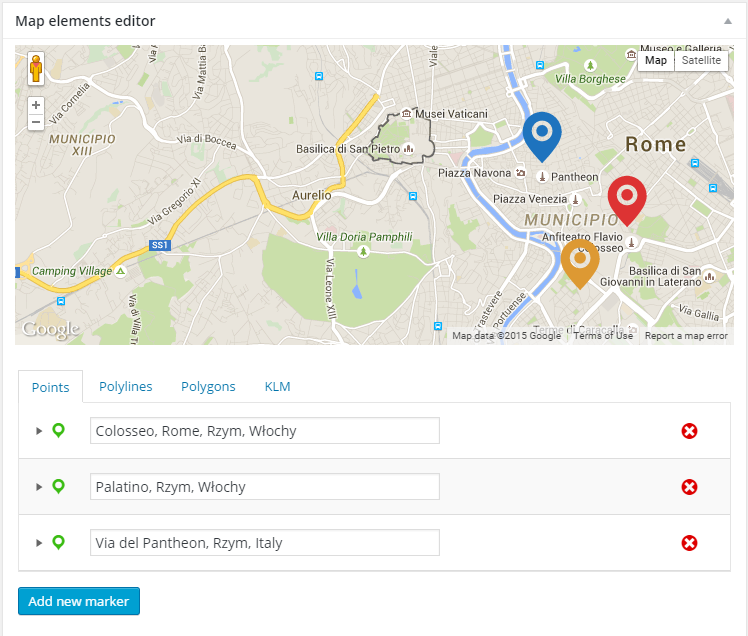Image resolution: width=748 pixels, height=636 pixels.
Task: Expand the Colosseo marker row
Action: 39,431
